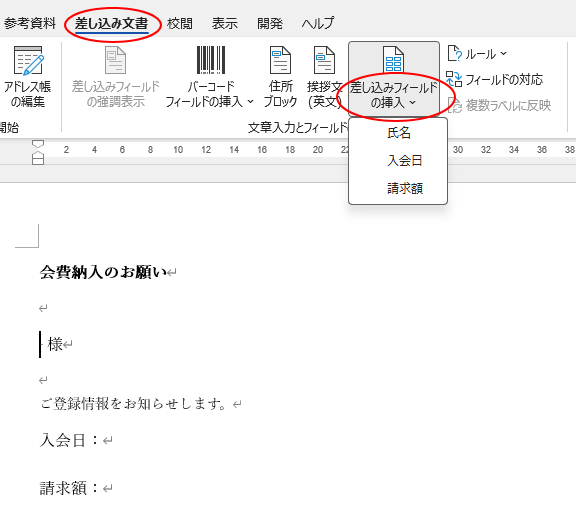
Task: Toggle the 差し込みフィールドの挿入 dropdown arrow
Action: [x=413, y=102]
